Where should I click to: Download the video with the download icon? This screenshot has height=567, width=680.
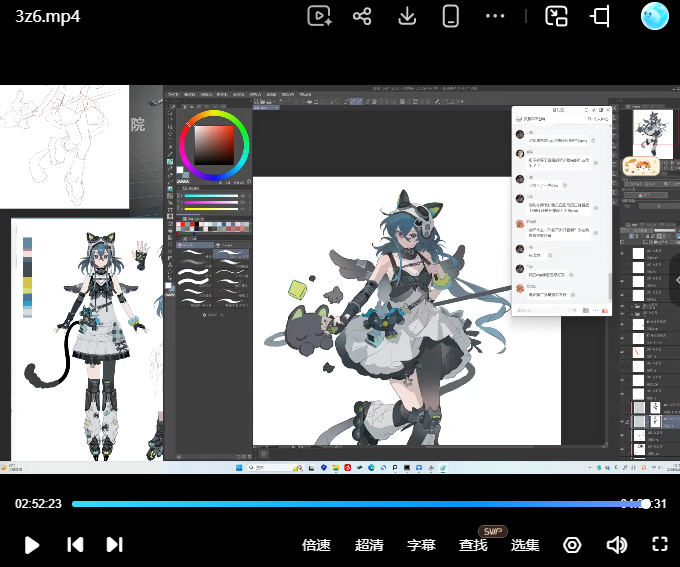point(407,16)
